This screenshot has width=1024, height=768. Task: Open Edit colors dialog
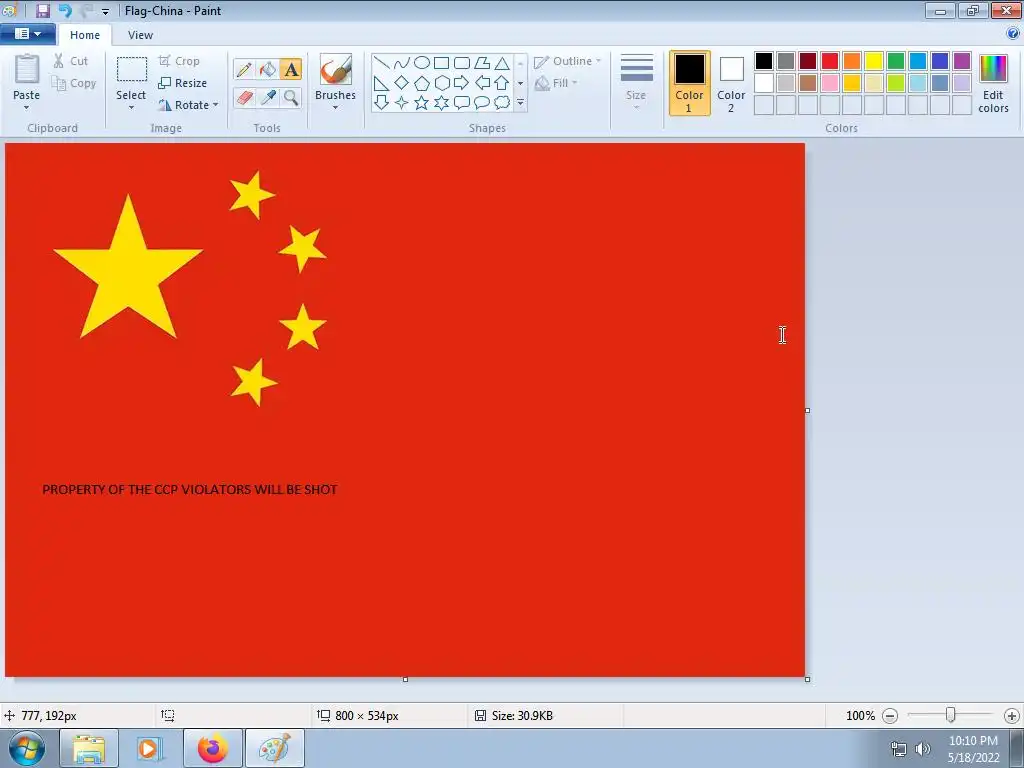(993, 84)
